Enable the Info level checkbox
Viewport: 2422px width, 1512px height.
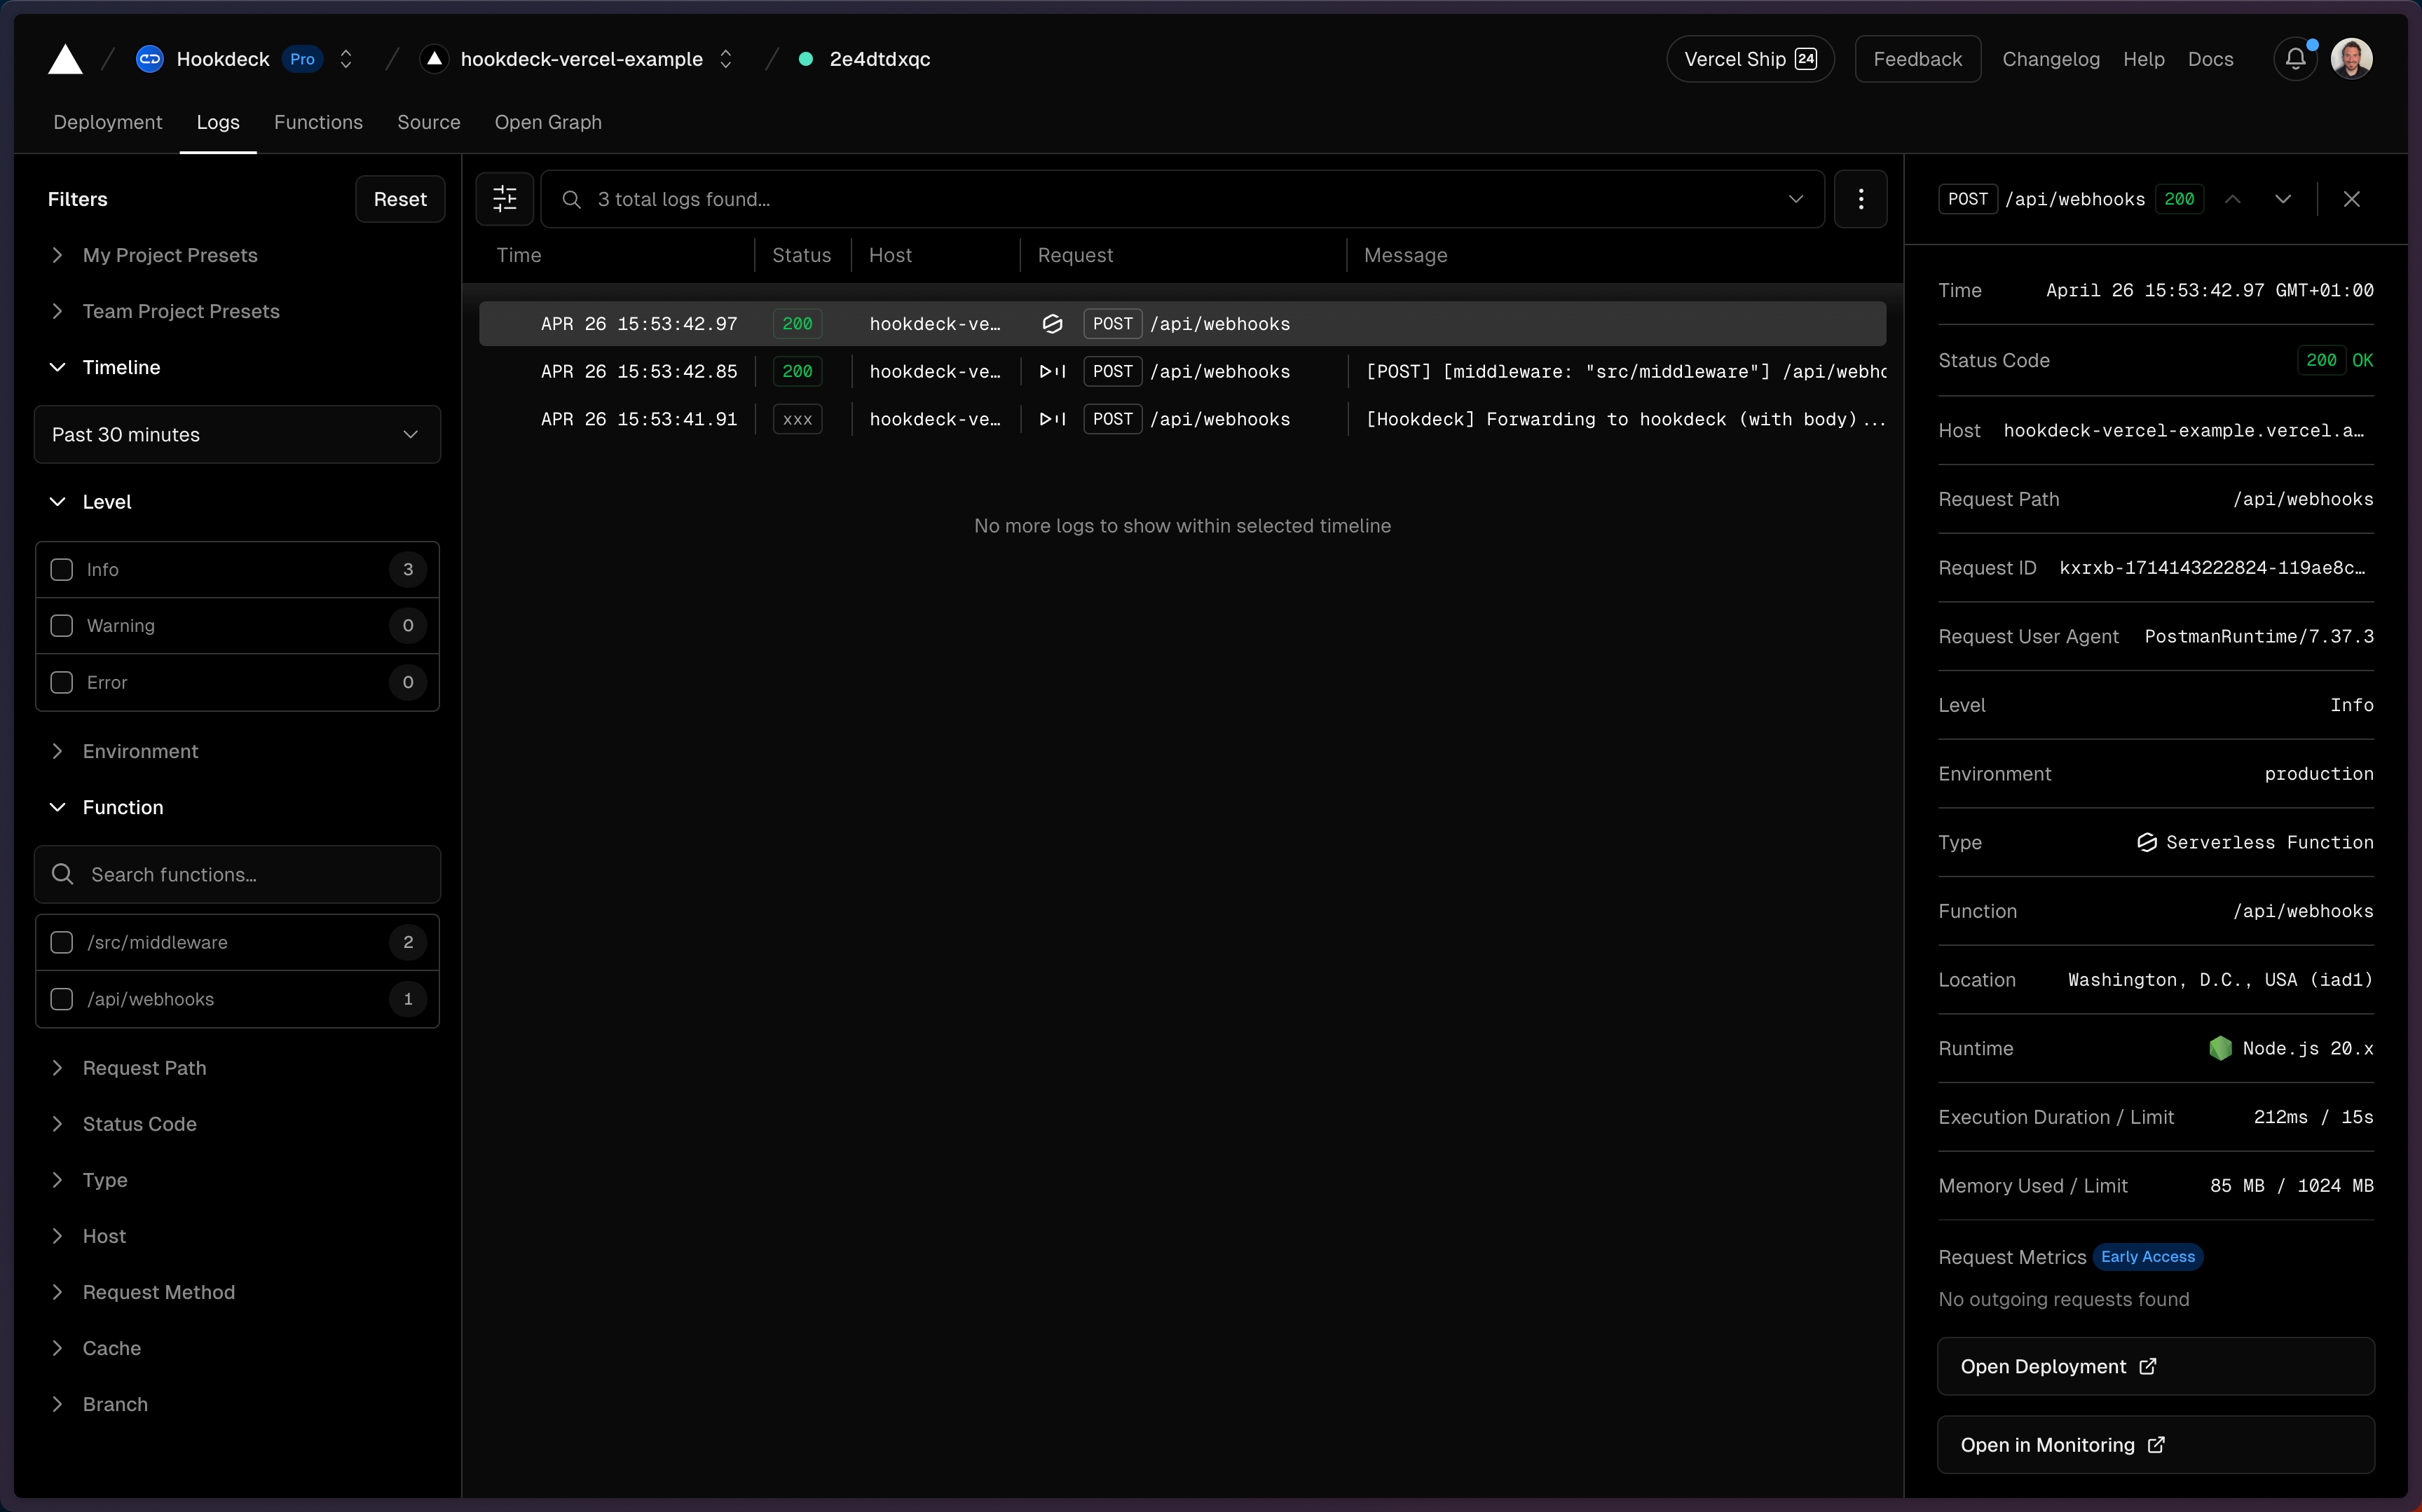[62, 570]
